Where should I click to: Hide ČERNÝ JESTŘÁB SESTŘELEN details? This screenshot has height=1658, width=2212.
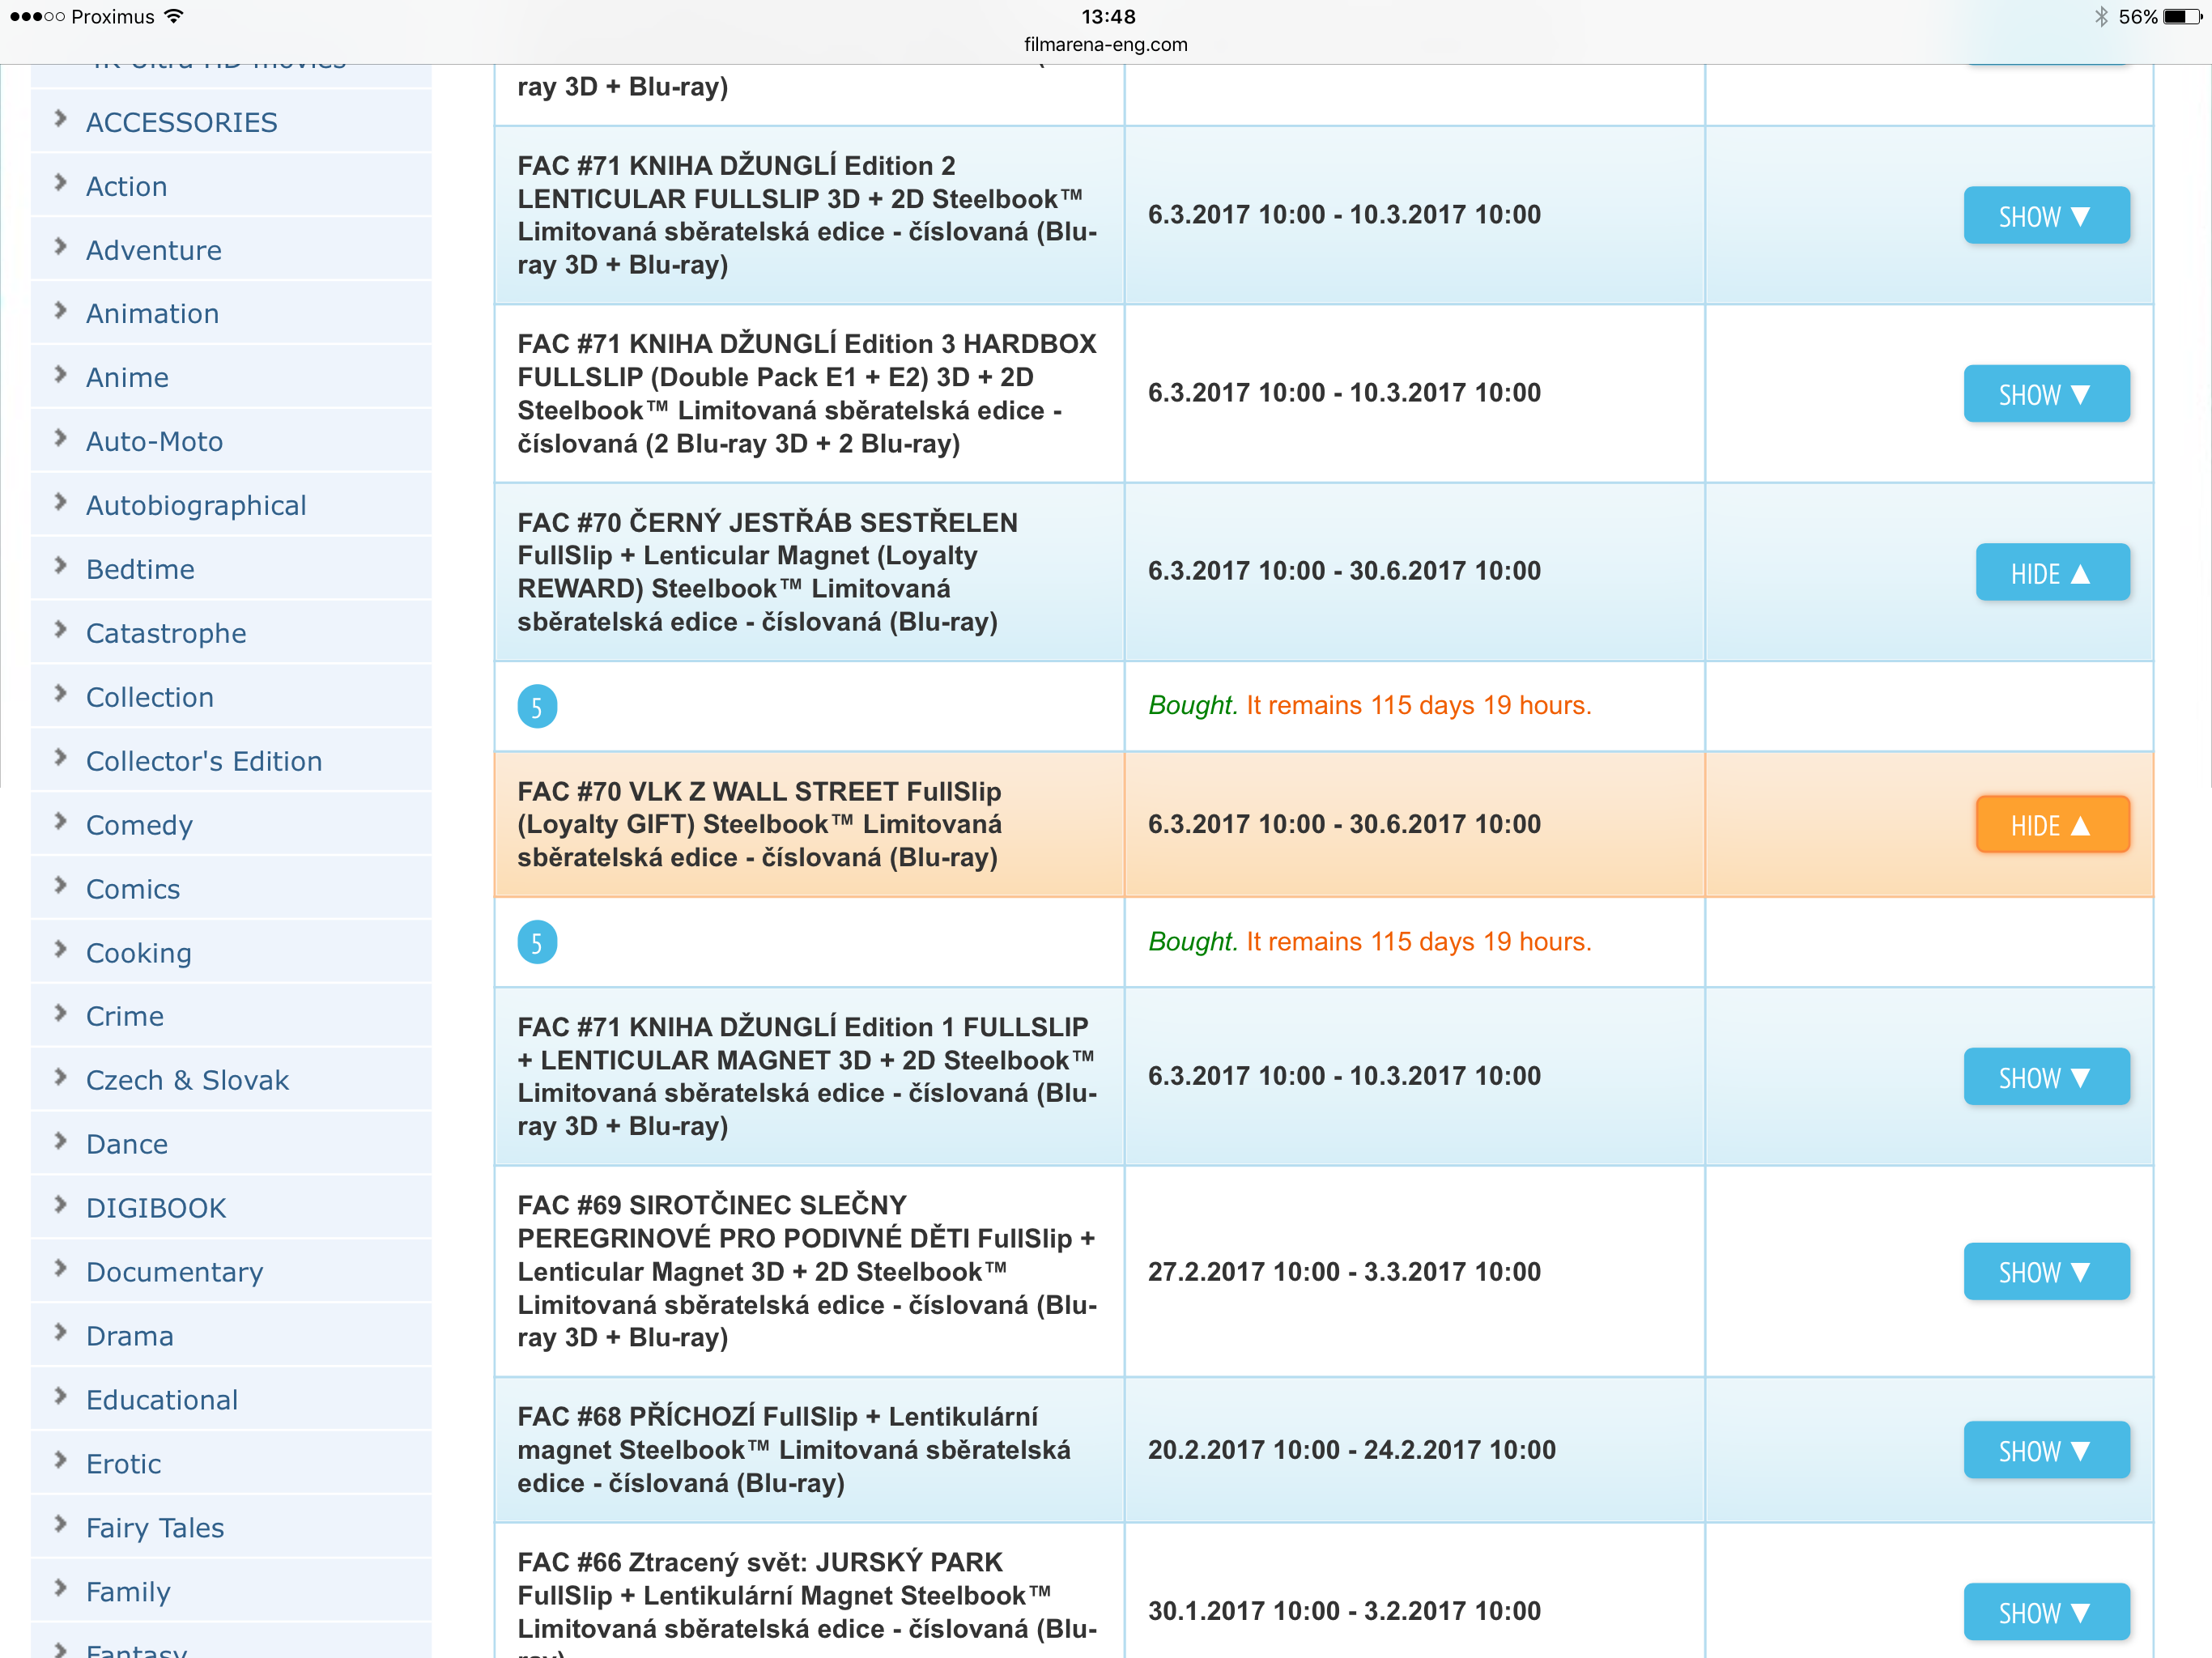2052,572
